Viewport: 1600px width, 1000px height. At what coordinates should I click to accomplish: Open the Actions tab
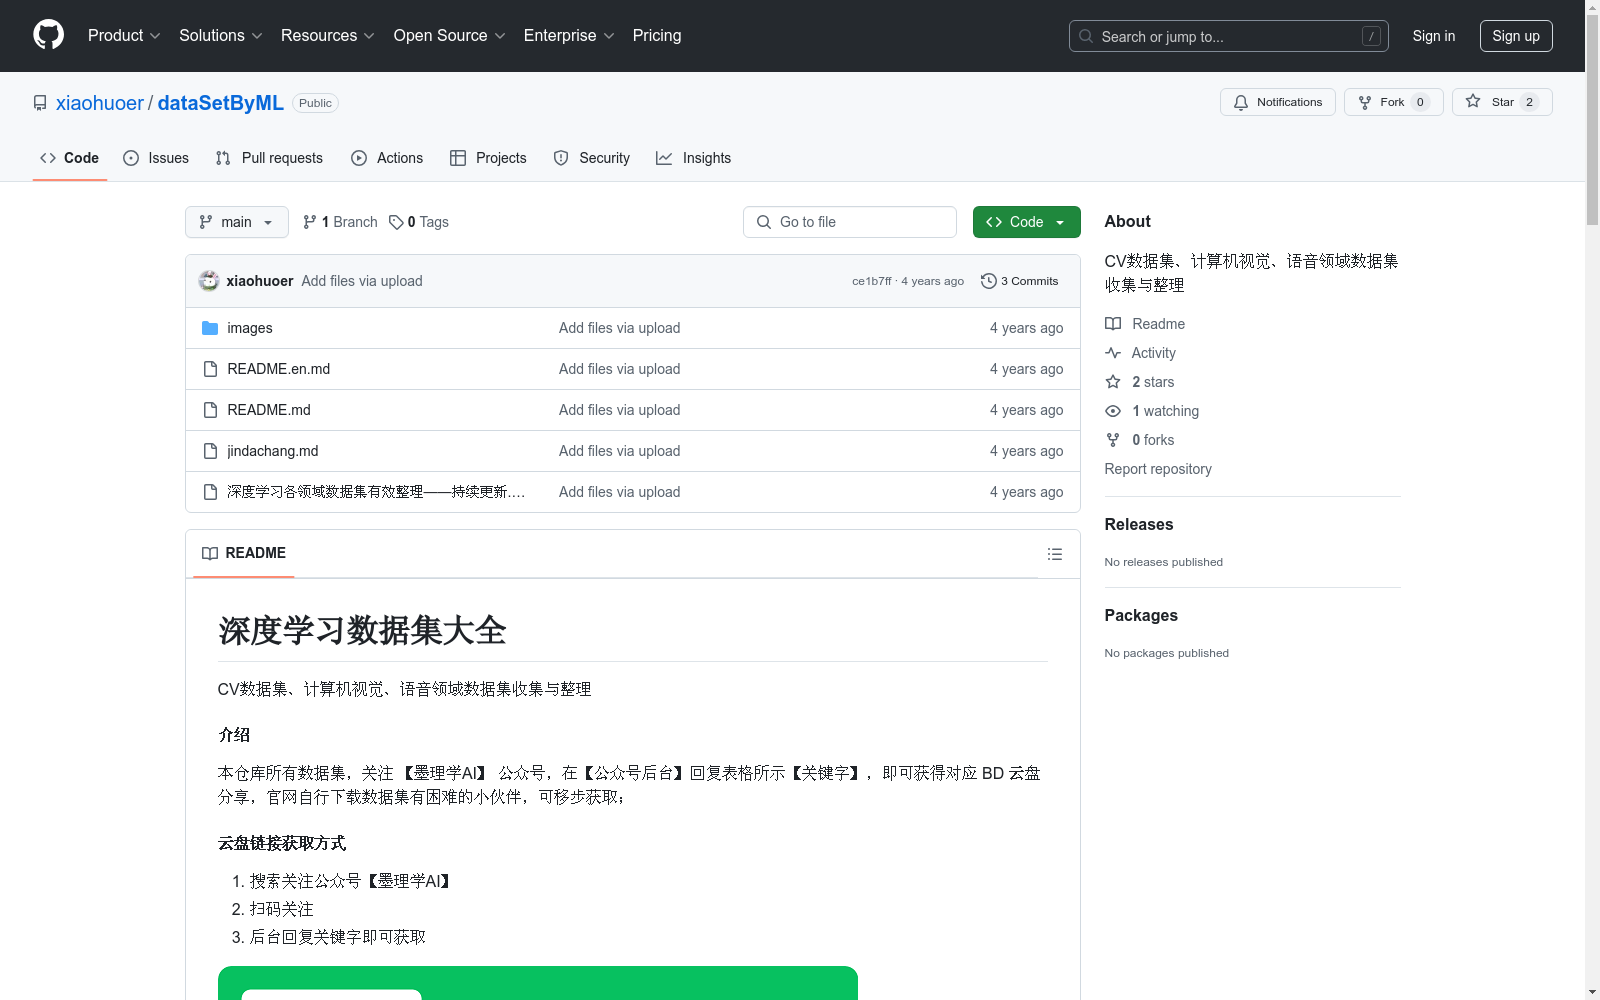(x=387, y=158)
